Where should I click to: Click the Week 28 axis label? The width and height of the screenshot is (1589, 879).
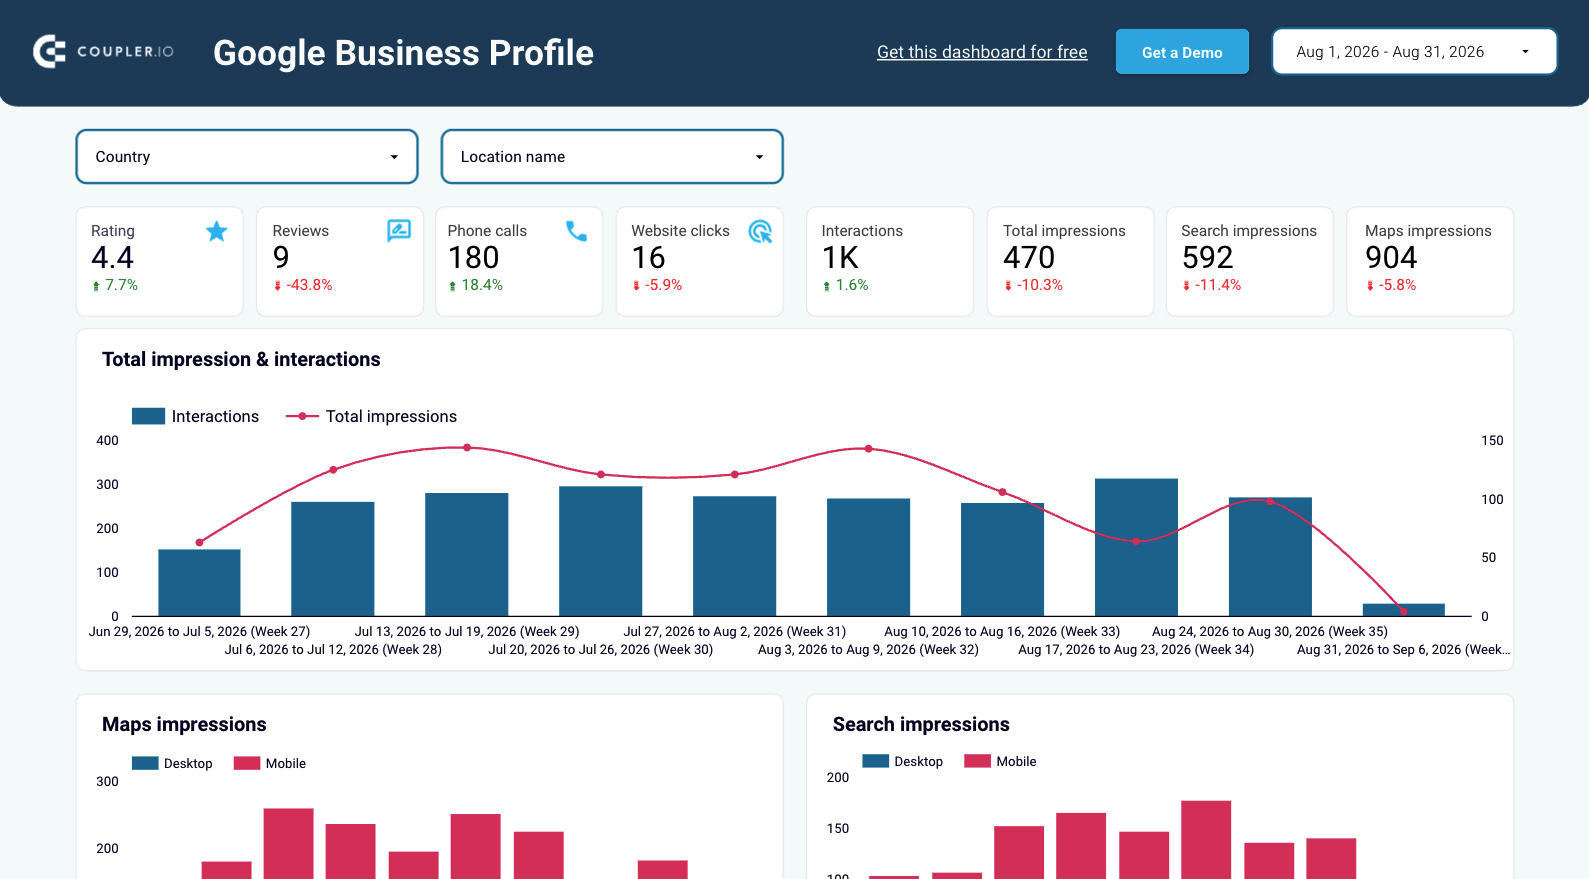coord(333,650)
